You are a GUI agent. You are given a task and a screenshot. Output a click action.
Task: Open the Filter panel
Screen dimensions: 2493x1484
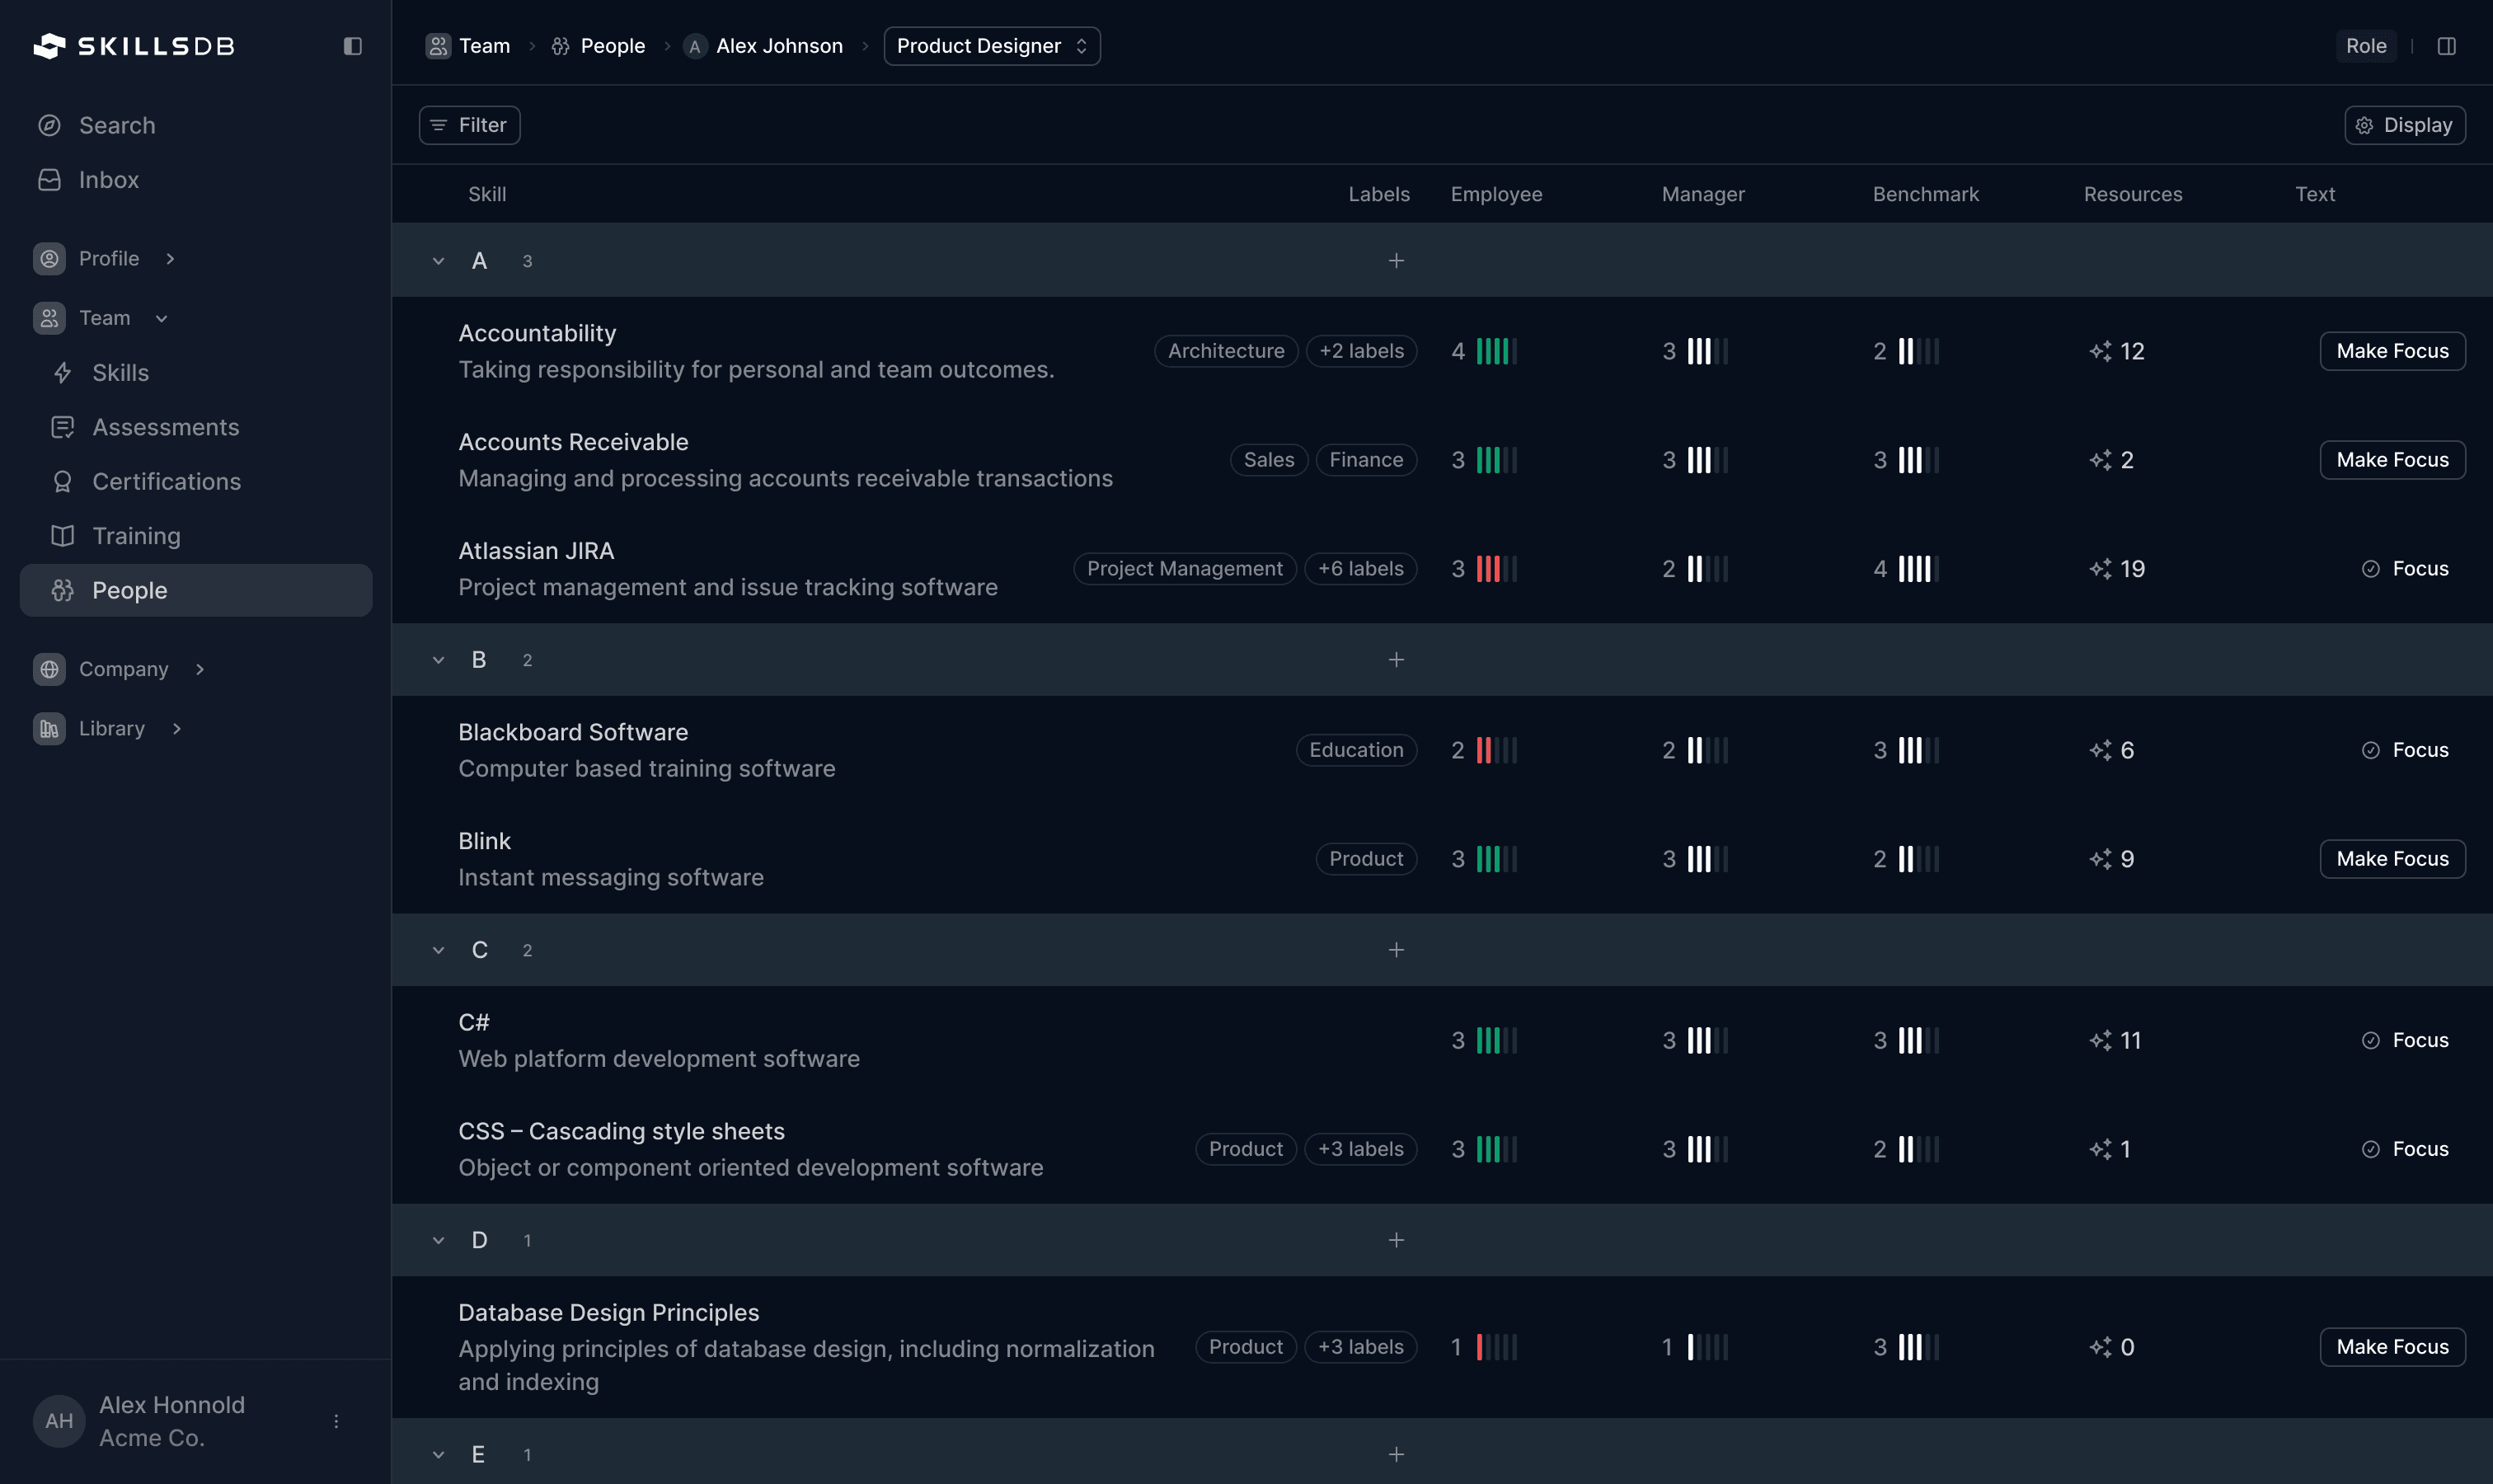click(x=469, y=124)
